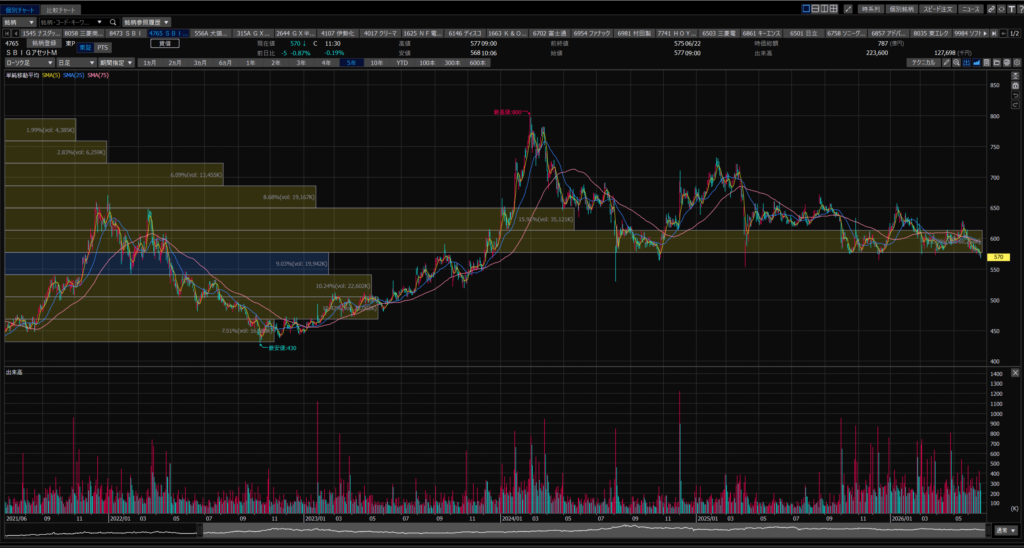Select the four-pane grid layout icon
This screenshot has width=1024, height=548.
[833, 9]
